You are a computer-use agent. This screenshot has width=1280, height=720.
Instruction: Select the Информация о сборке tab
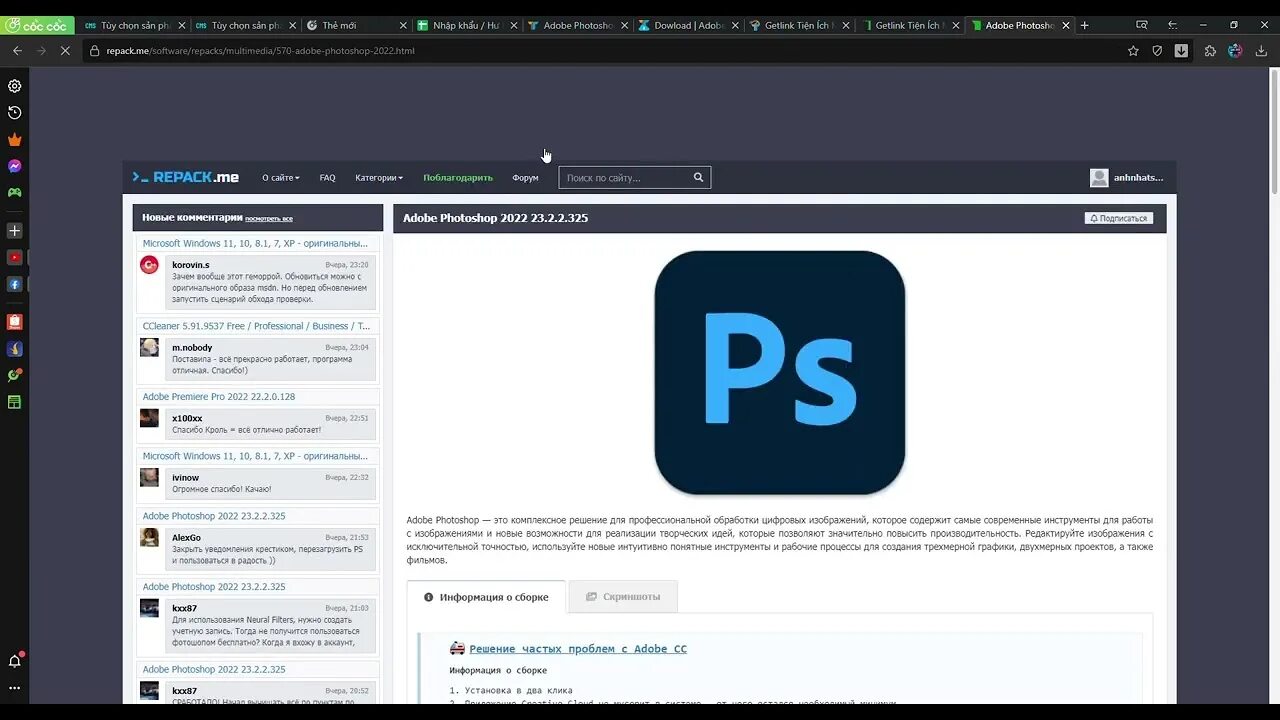tap(486, 597)
